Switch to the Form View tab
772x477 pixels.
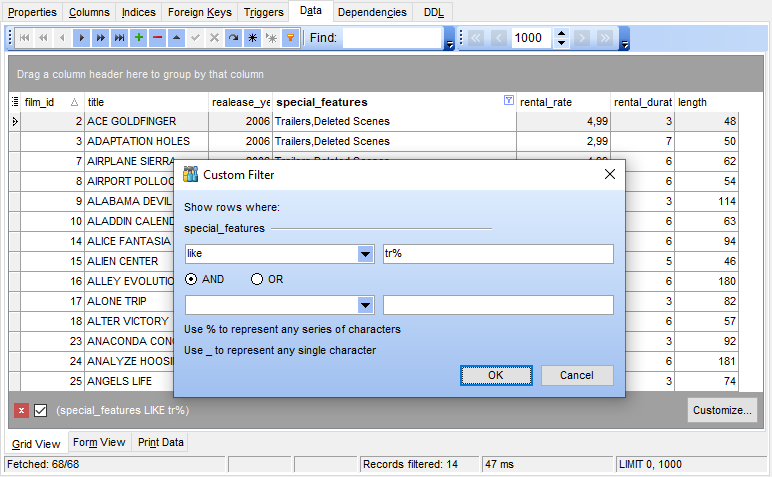coord(99,443)
